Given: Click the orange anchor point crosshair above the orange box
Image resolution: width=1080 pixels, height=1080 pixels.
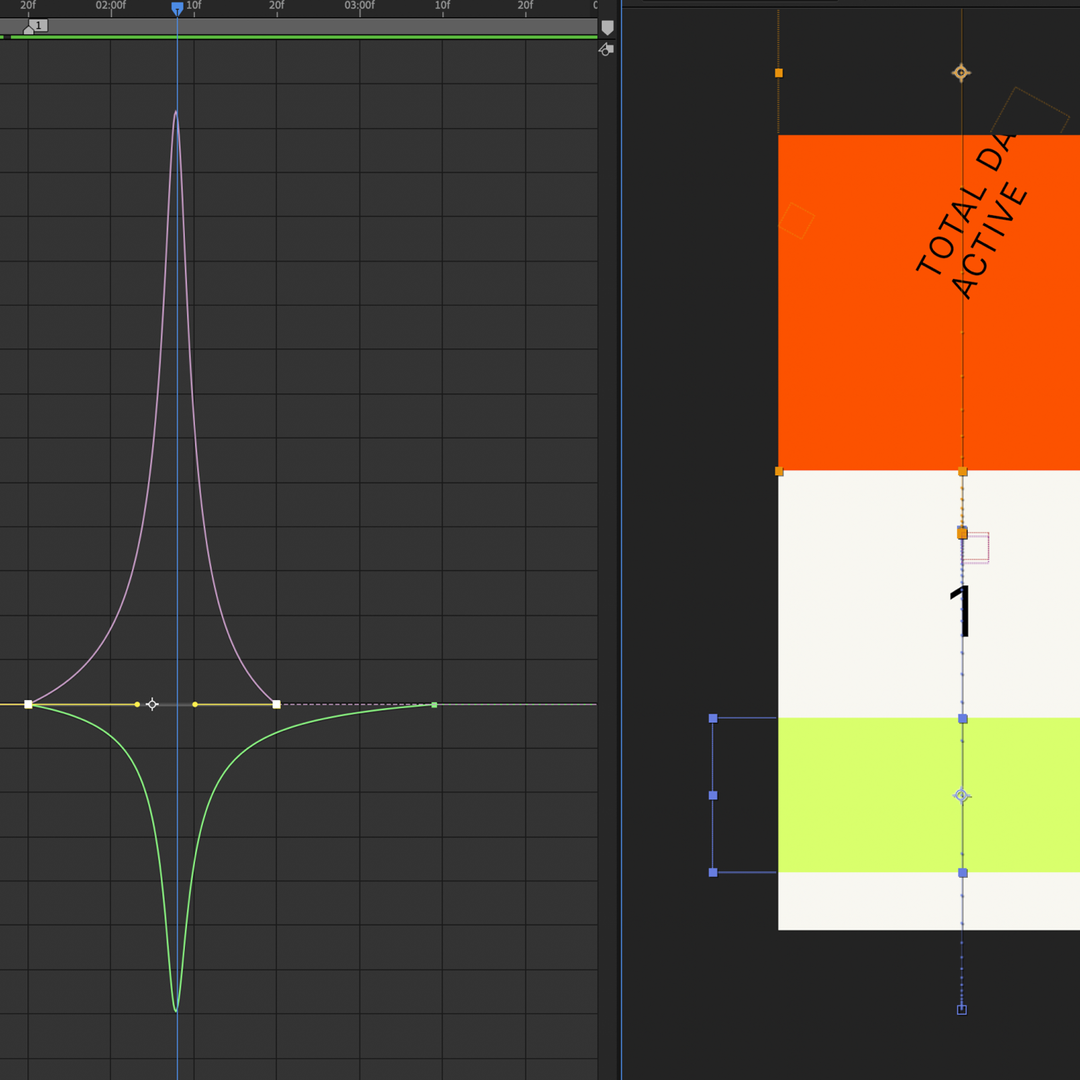Looking at the screenshot, I should tap(962, 72).
